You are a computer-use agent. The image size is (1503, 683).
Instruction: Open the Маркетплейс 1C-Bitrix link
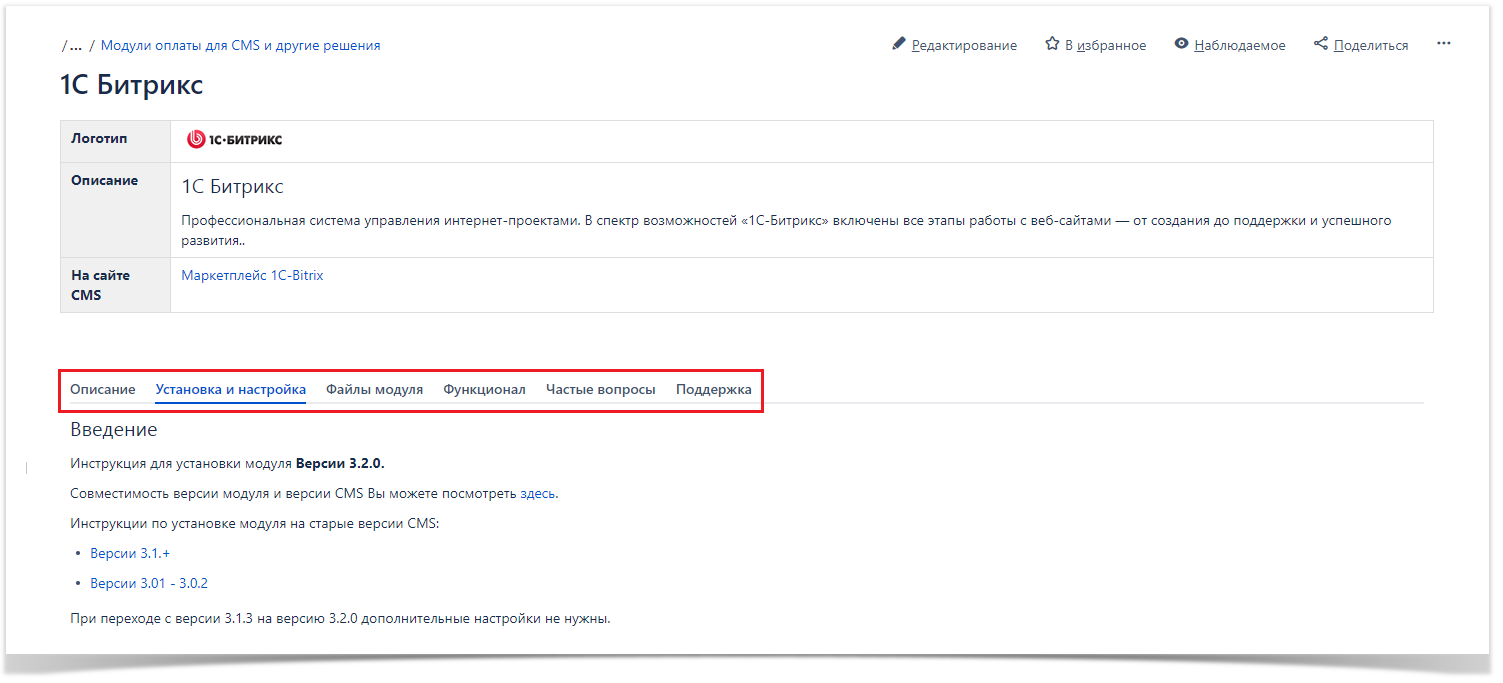(252, 276)
